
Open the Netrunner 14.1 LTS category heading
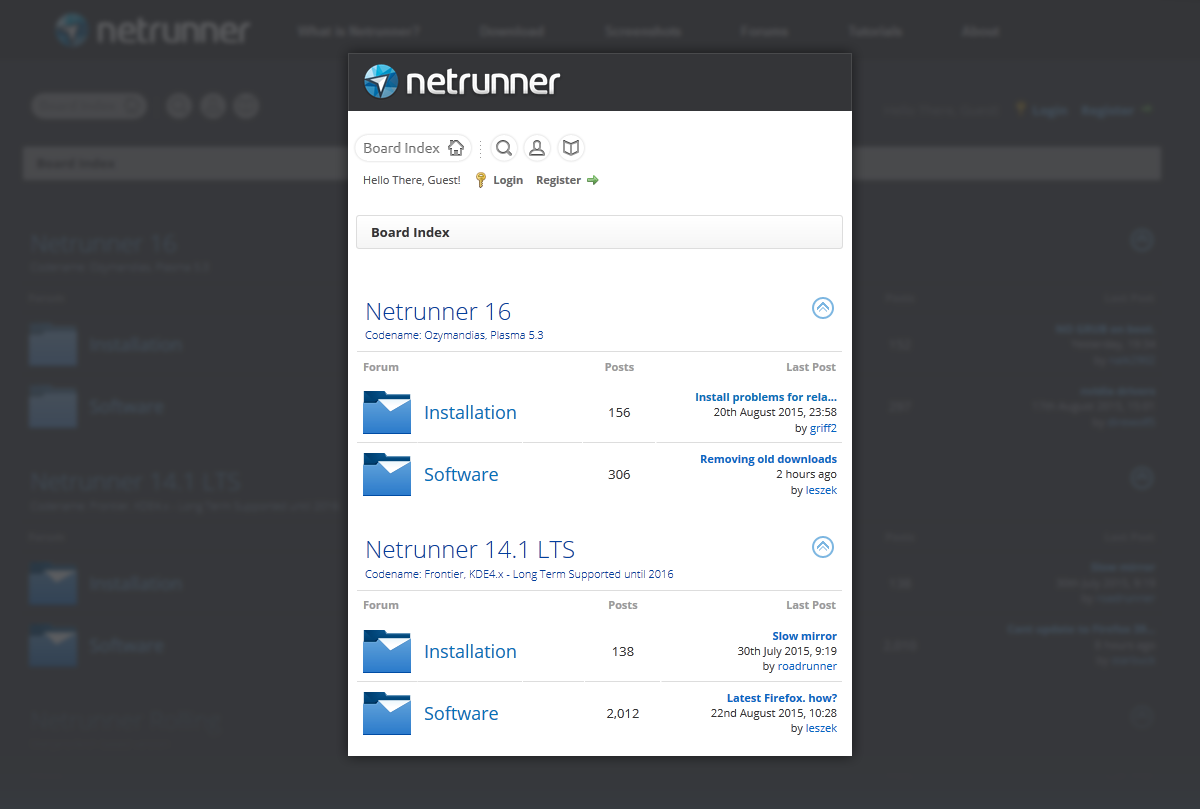point(470,549)
